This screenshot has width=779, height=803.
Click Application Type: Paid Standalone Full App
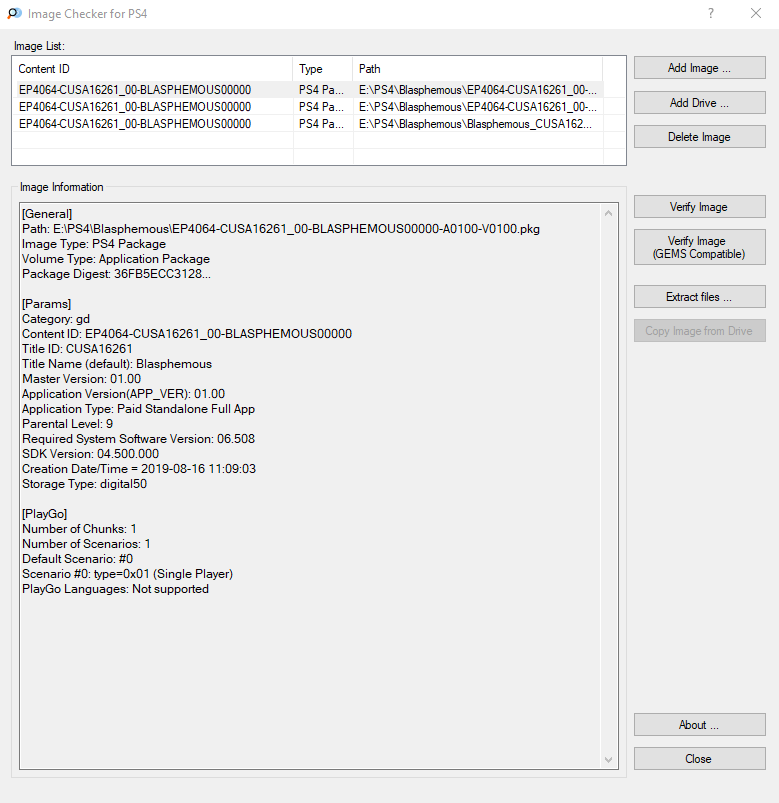point(138,409)
